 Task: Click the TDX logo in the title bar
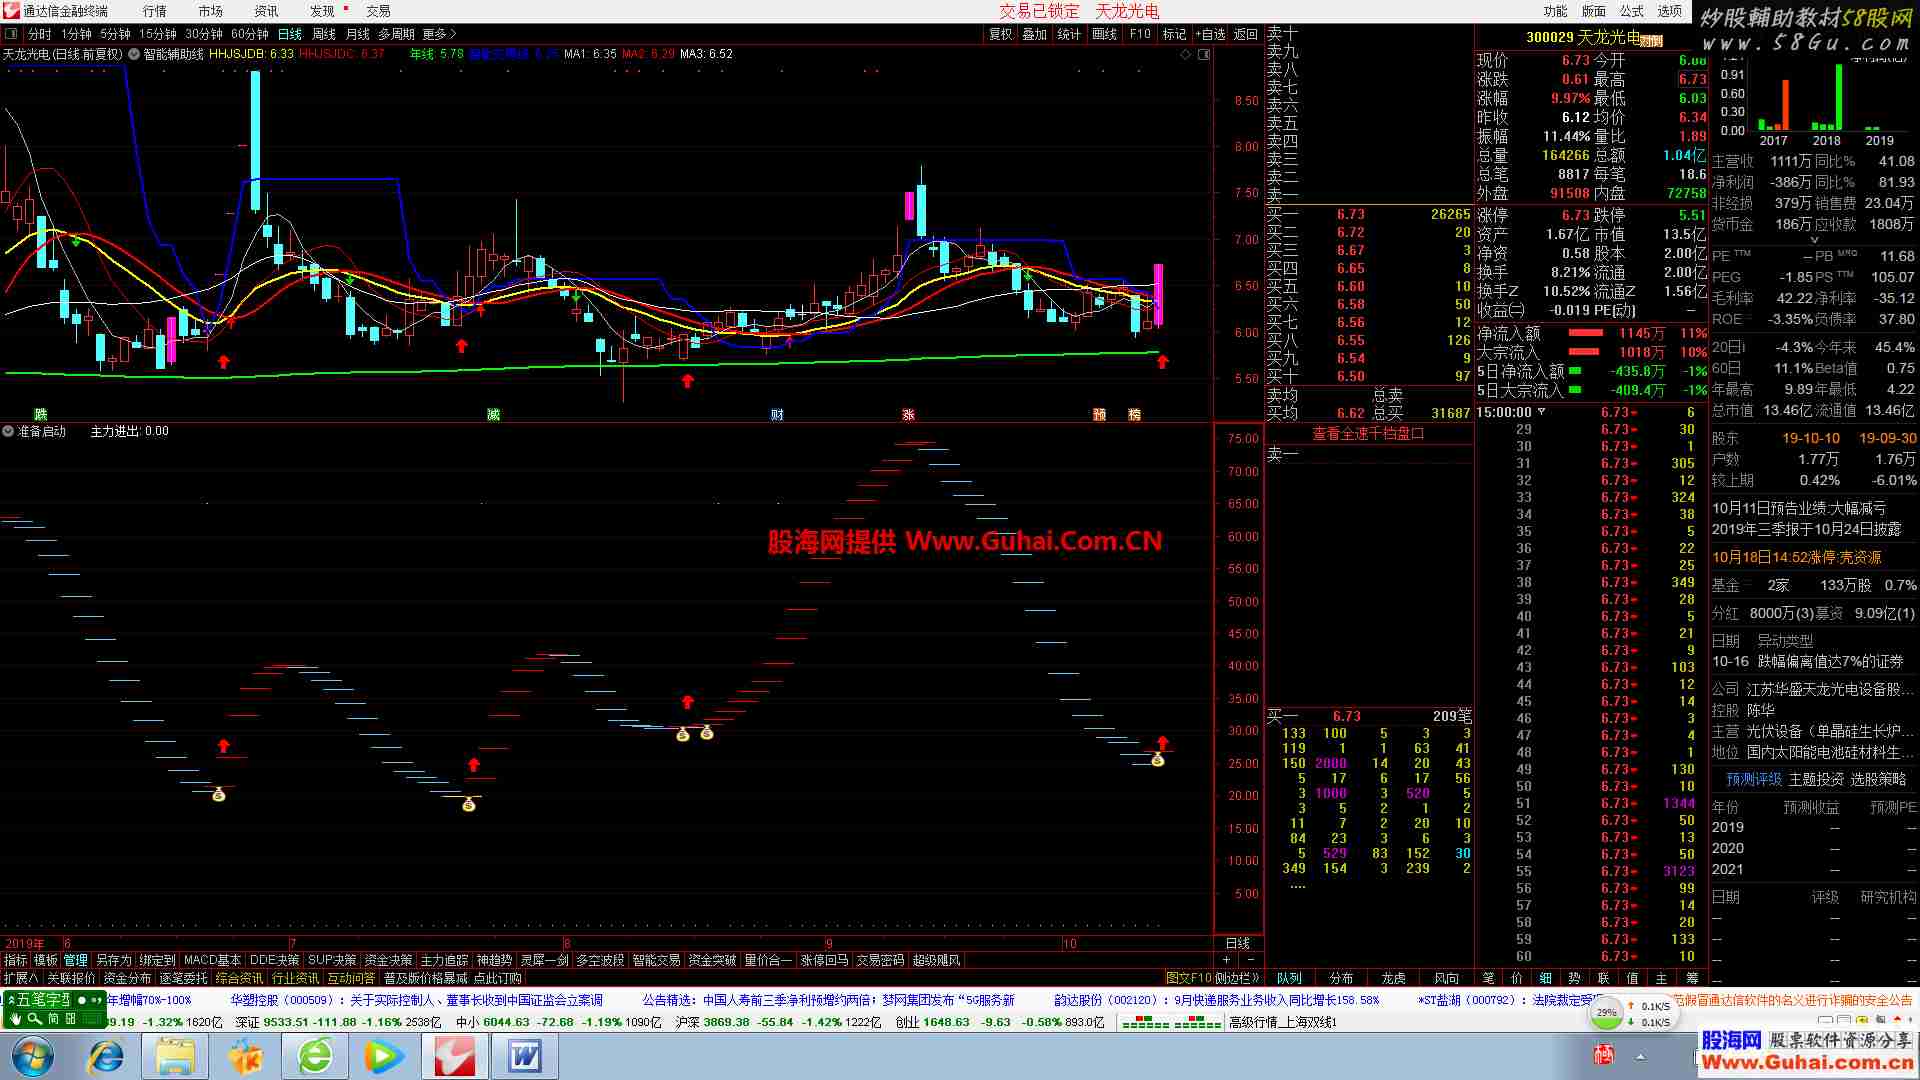coord(11,11)
